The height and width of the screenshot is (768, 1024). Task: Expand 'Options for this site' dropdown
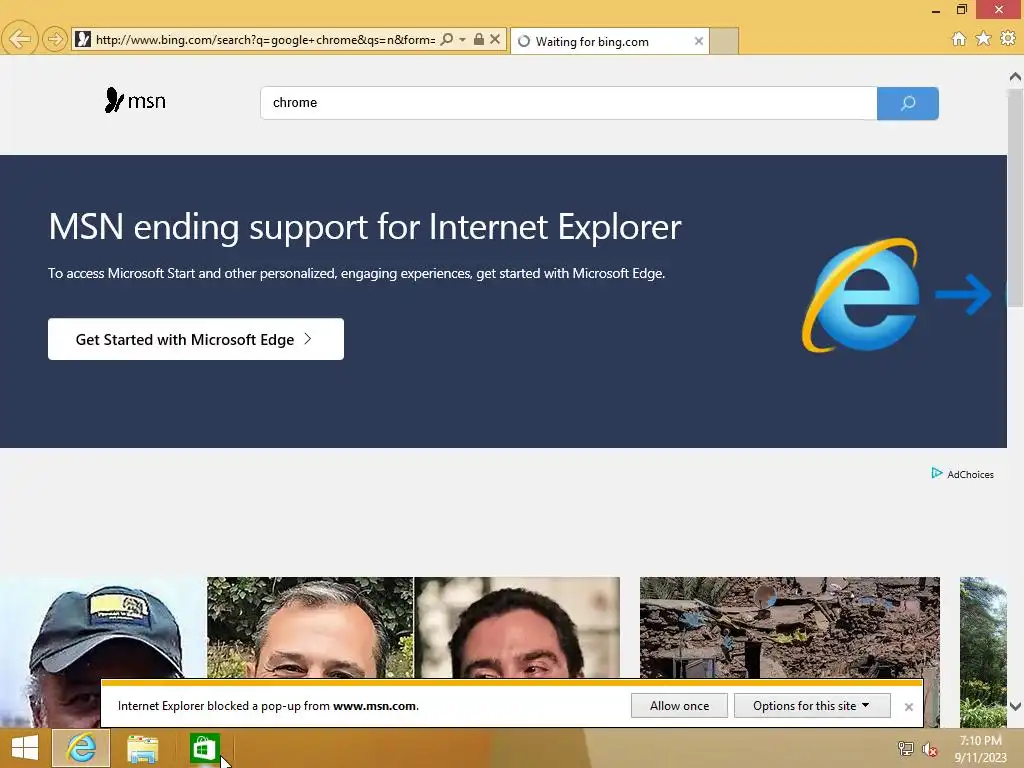[x=812, y=706]
